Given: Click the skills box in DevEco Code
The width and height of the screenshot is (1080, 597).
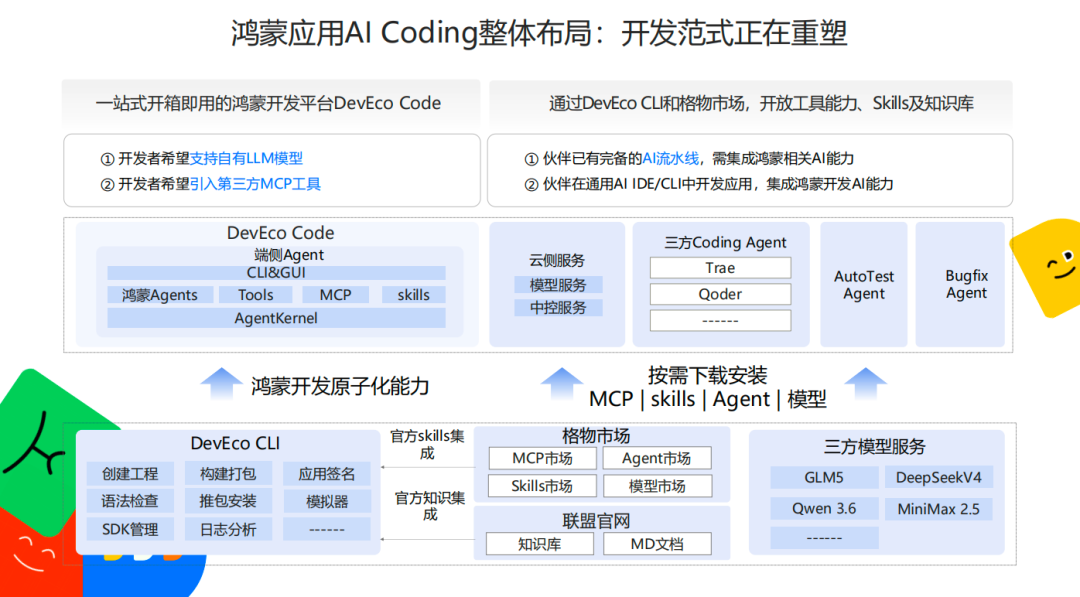Looking at the screenshot, I should [413, 295].
